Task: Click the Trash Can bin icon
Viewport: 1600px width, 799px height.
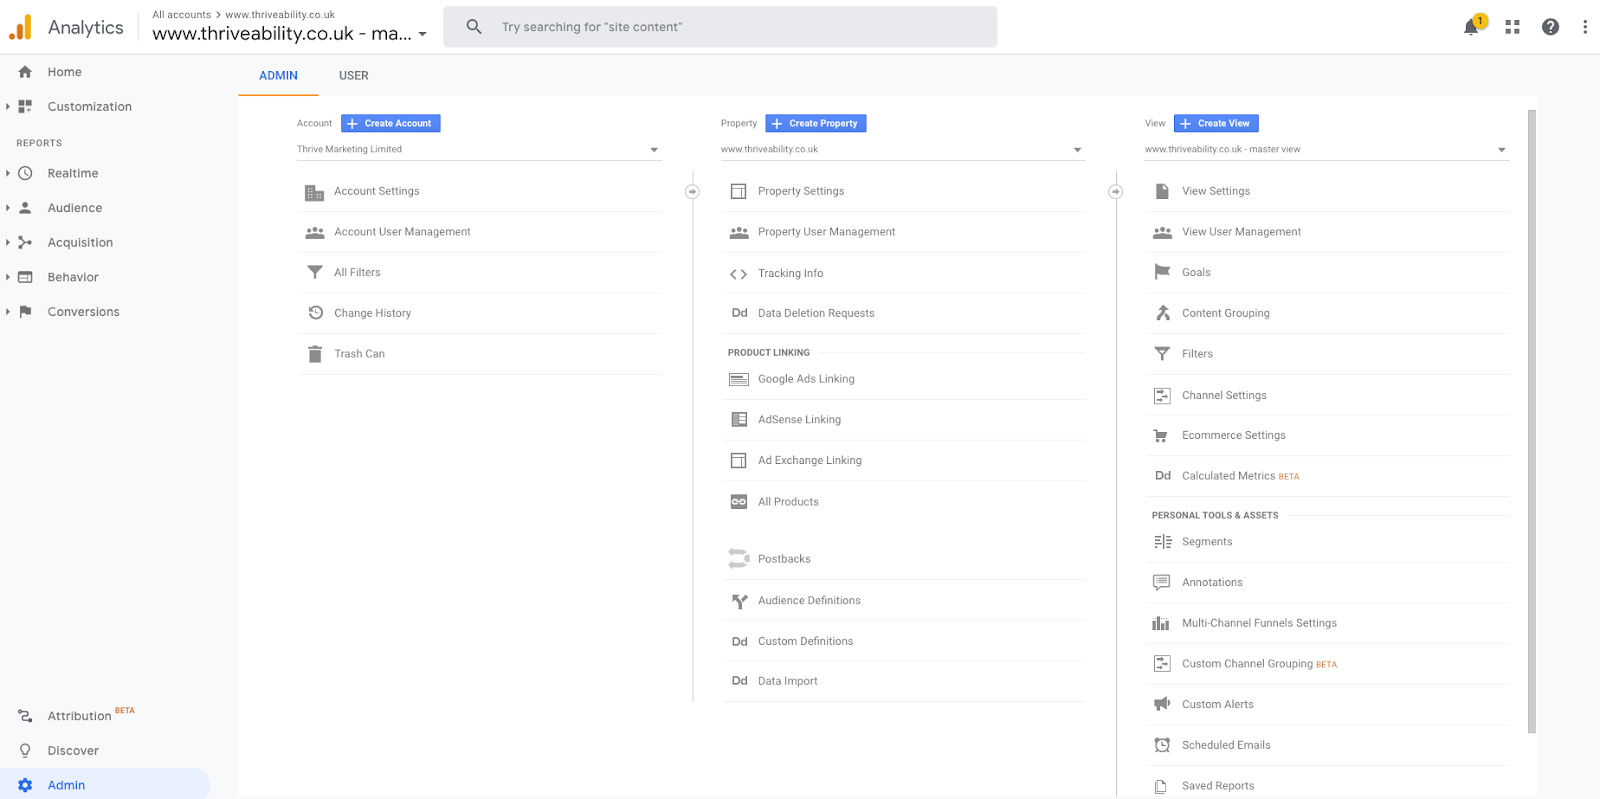Action: pyautogui.click(x=315, y=354)
